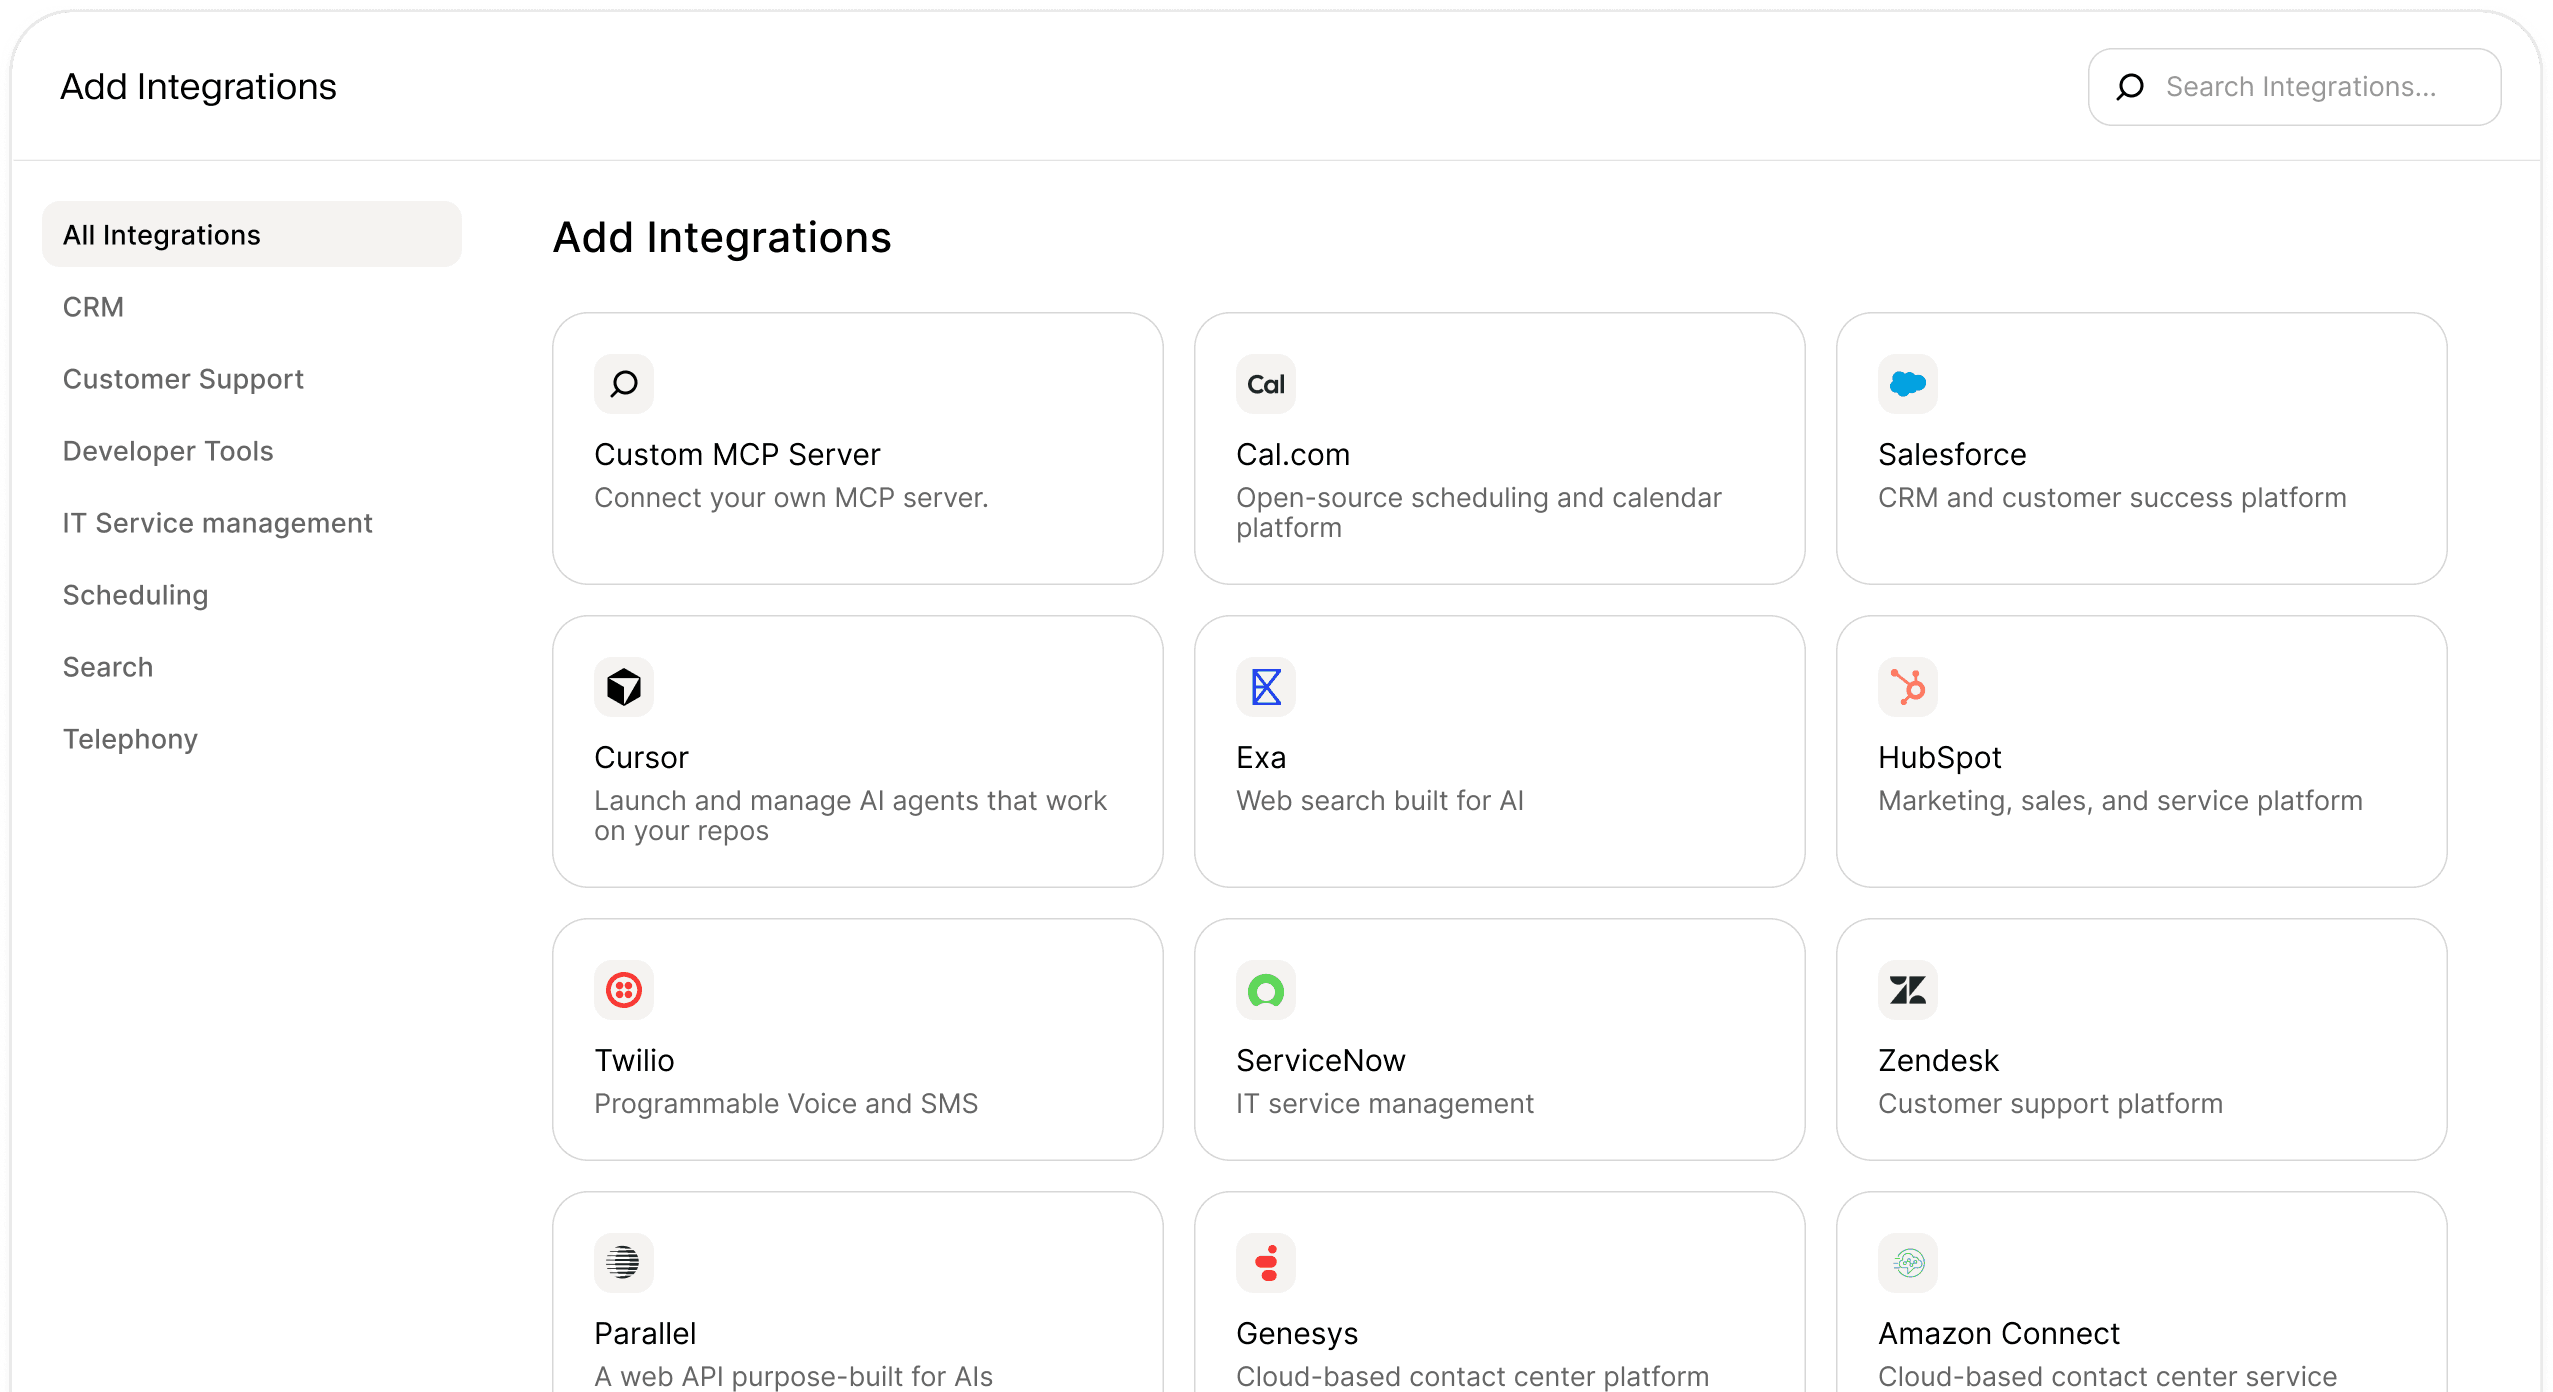
Task: Click the Cursor cube logo
Action: (624, 687)
